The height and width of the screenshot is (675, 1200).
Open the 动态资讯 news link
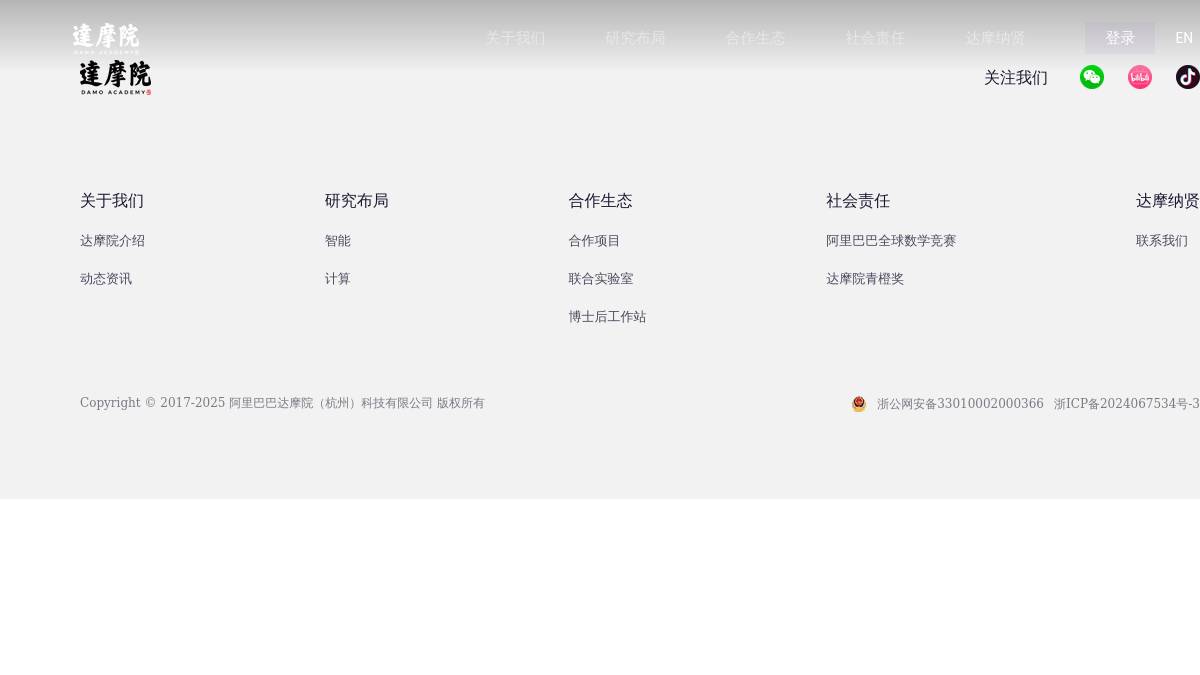coord(106,279)
